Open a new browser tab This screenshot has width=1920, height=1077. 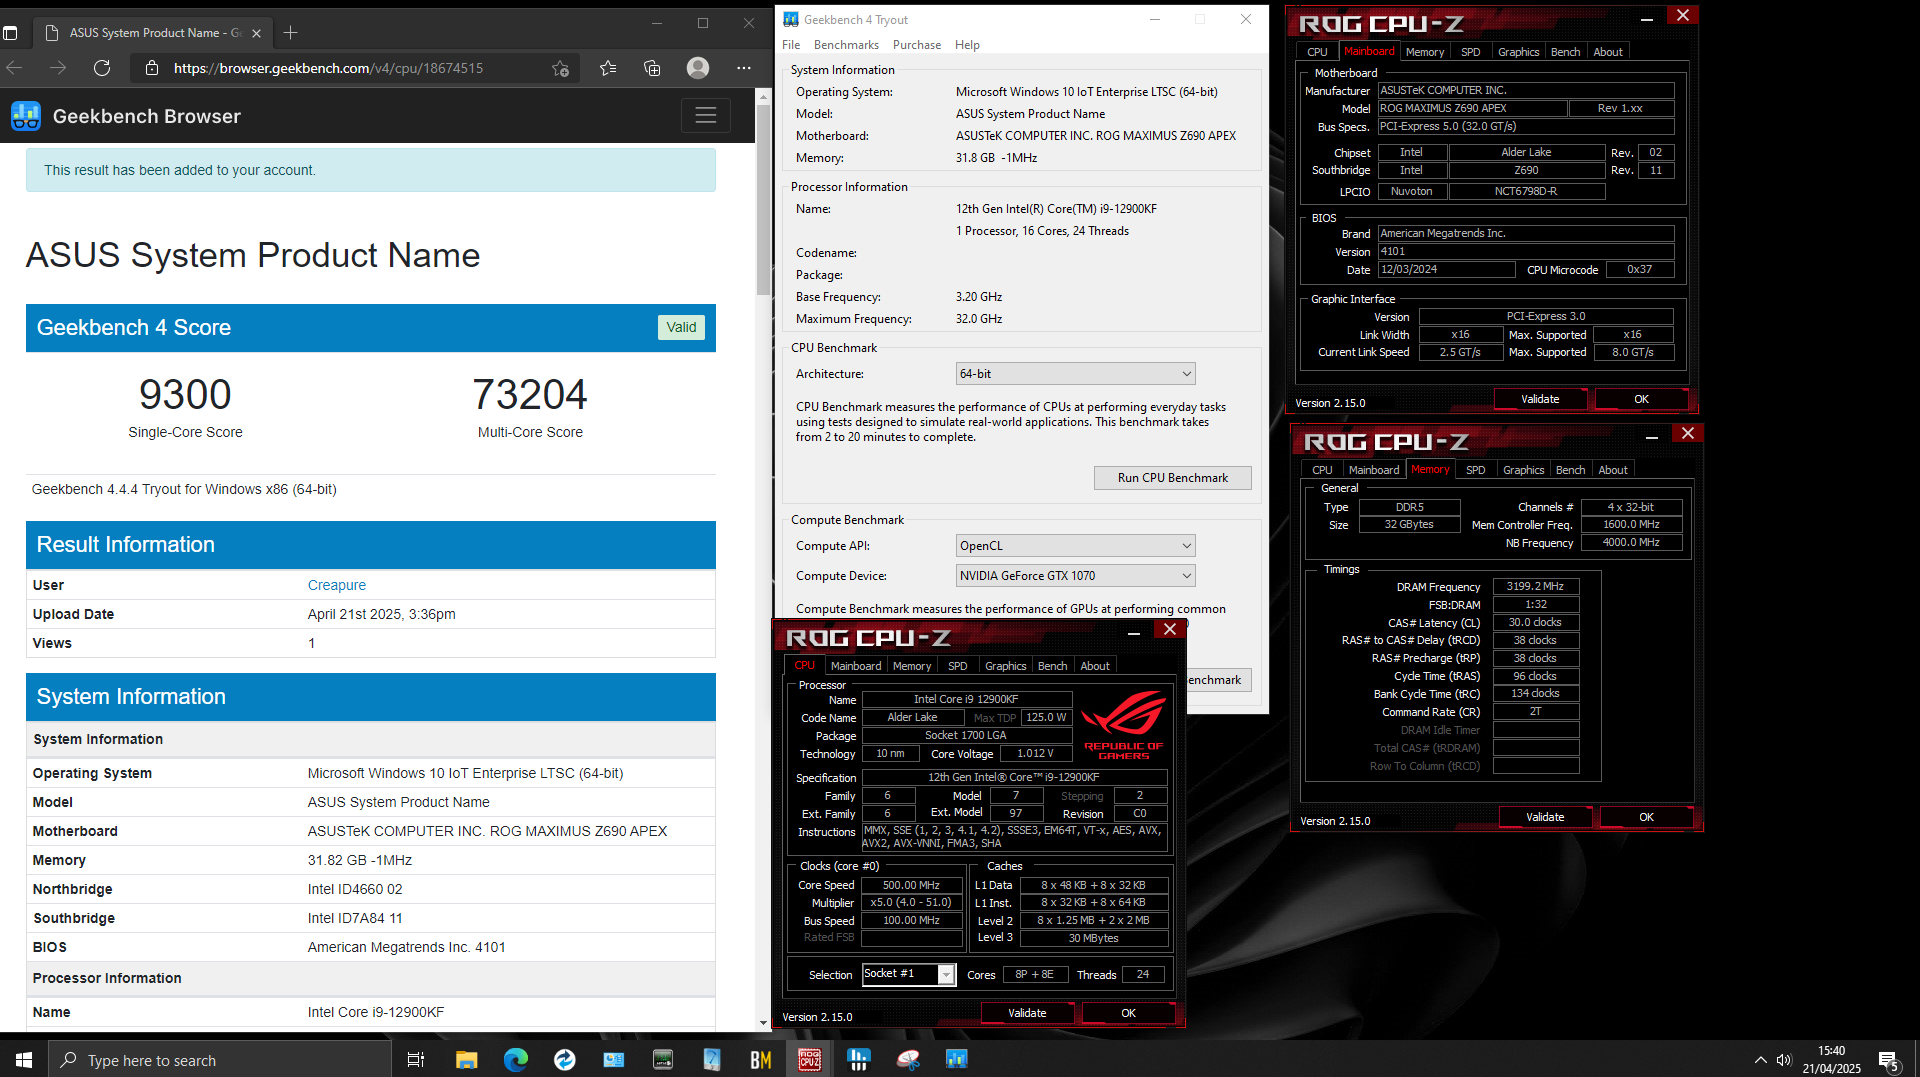291,33
